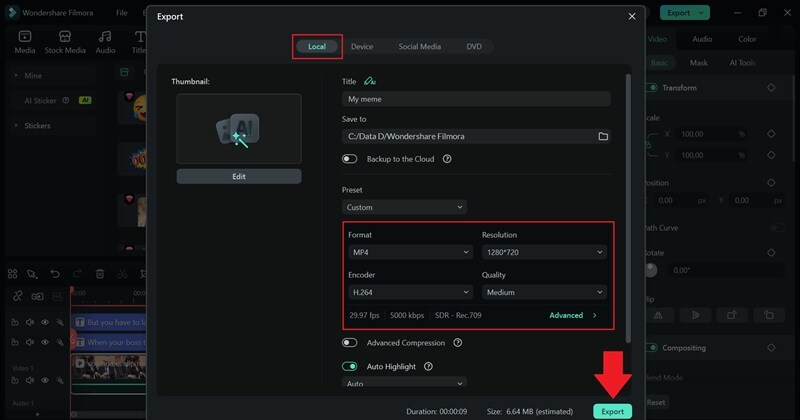The image size is (800, 420).
Task: Open the Media tab in Filmora
Action: (24, 42)
